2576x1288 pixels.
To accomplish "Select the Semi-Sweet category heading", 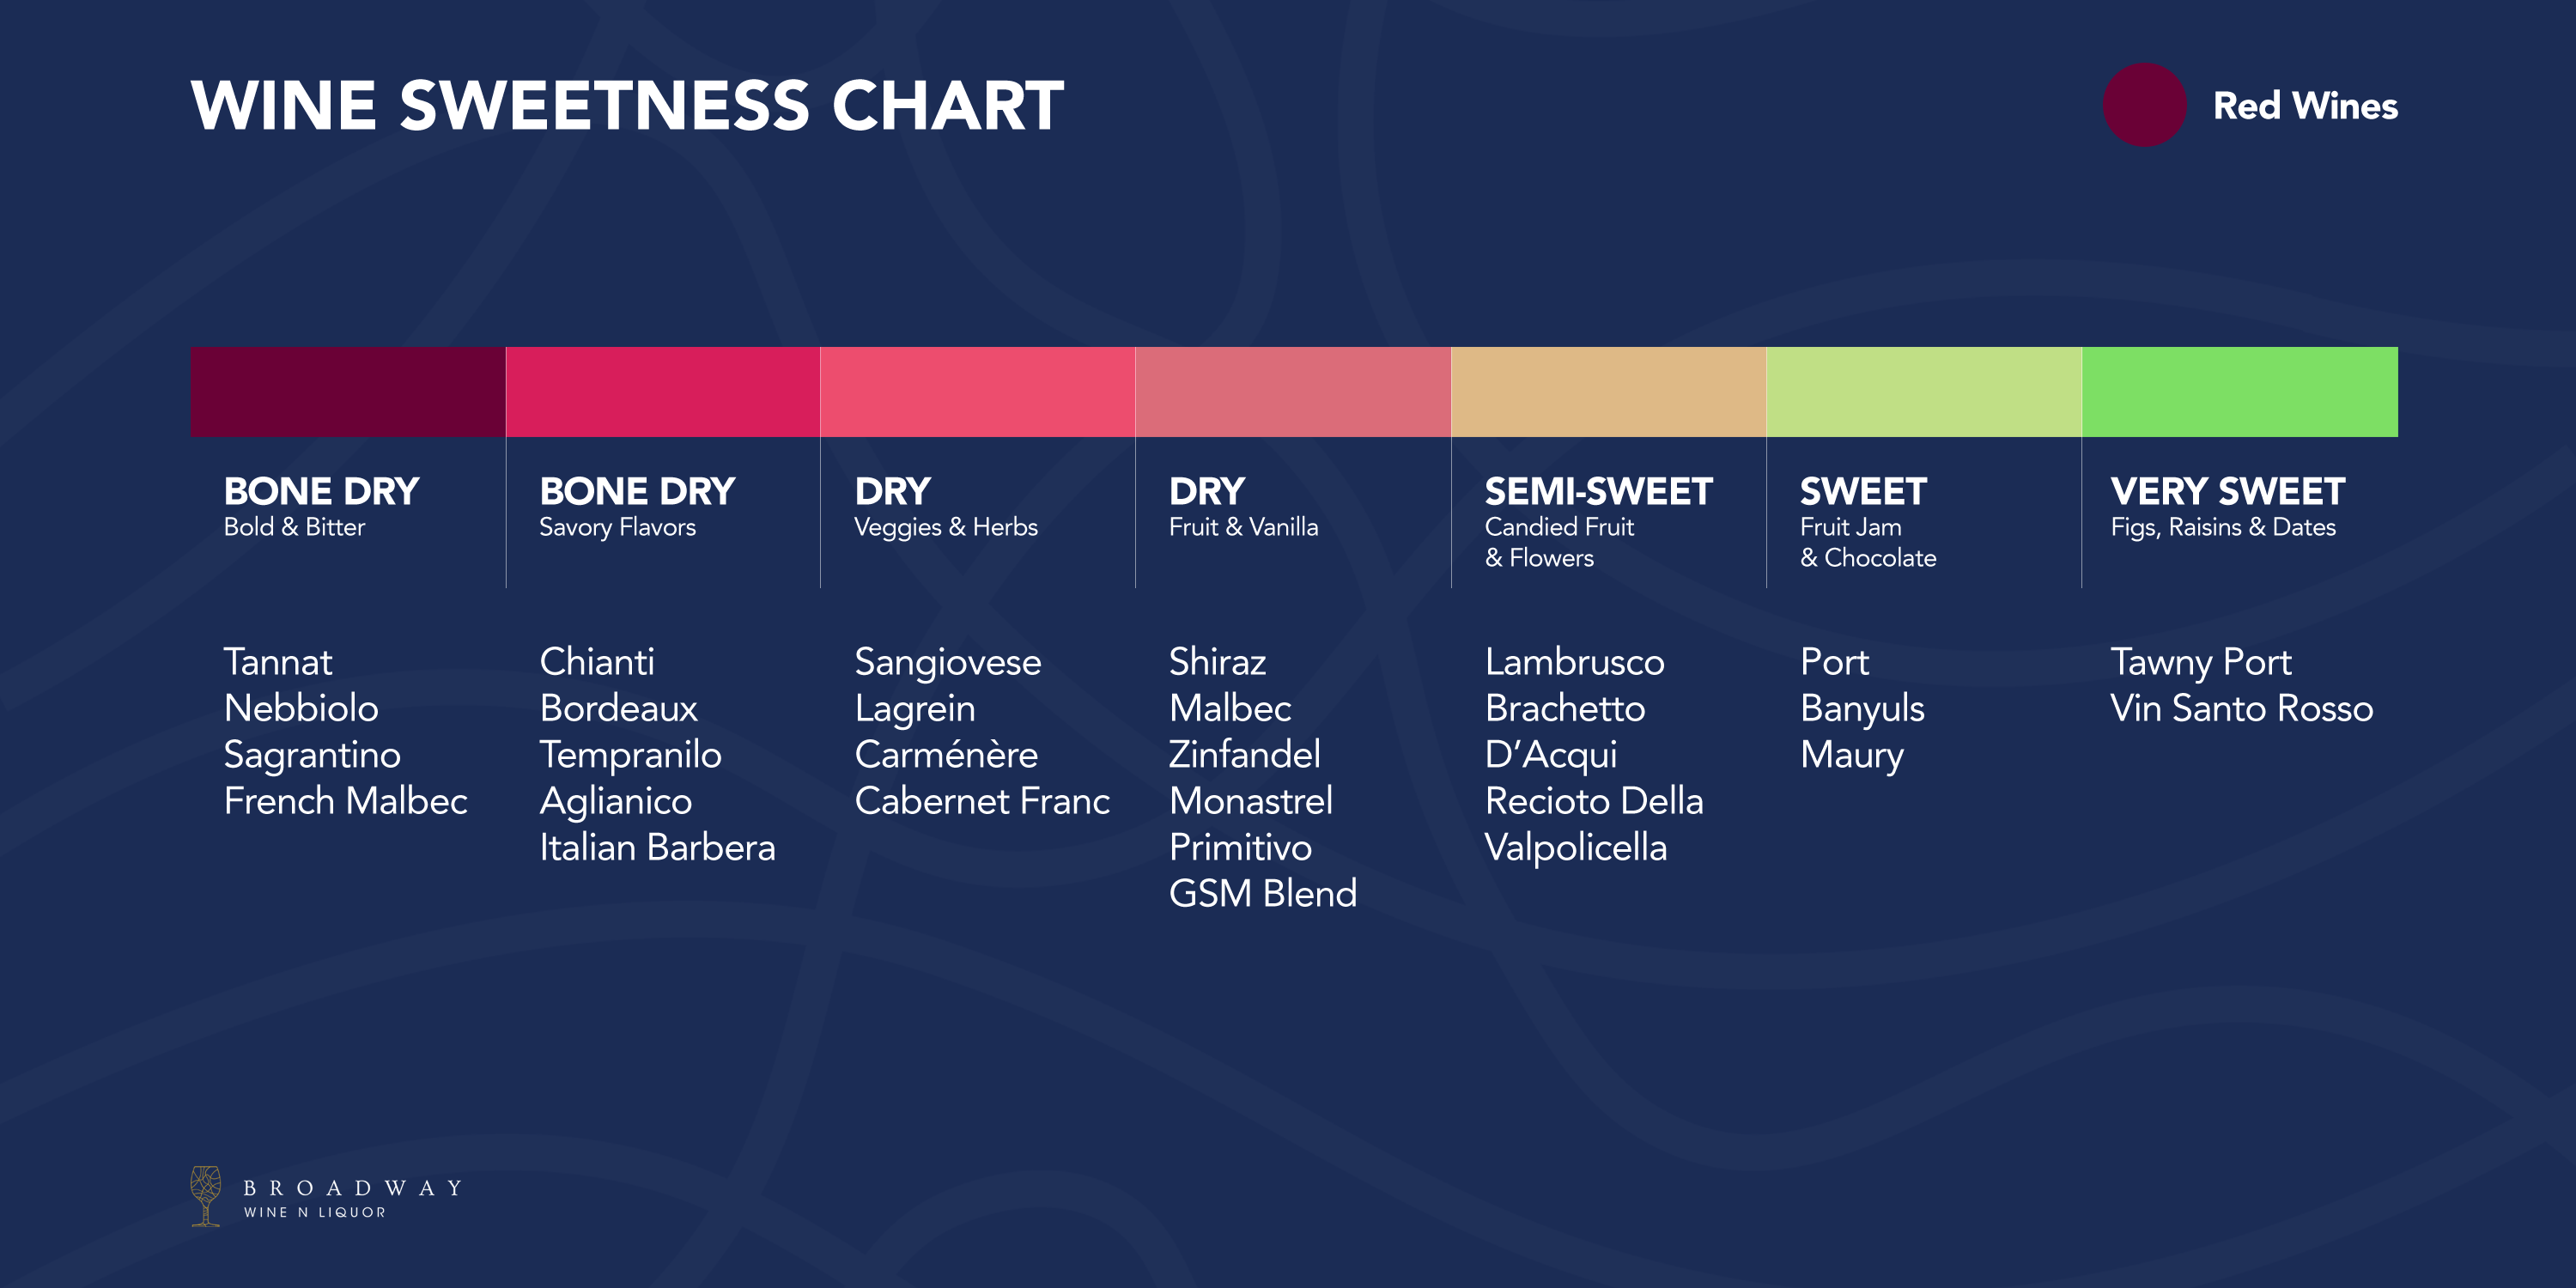I will tap(1598, 491).
